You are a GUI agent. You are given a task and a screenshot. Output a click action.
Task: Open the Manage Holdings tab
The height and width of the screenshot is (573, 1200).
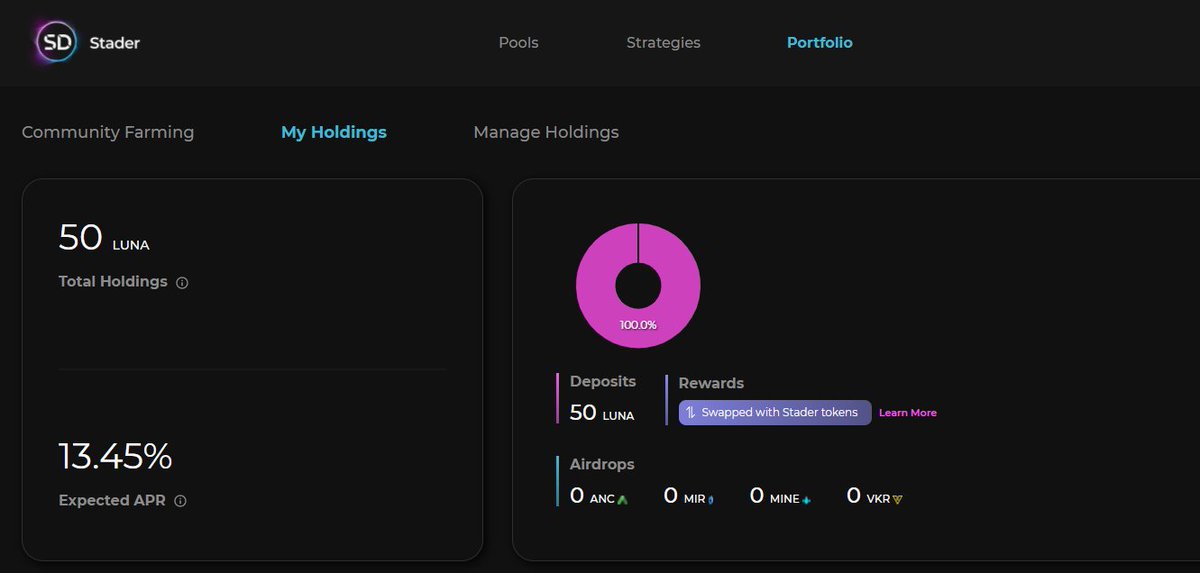point(546,132)
